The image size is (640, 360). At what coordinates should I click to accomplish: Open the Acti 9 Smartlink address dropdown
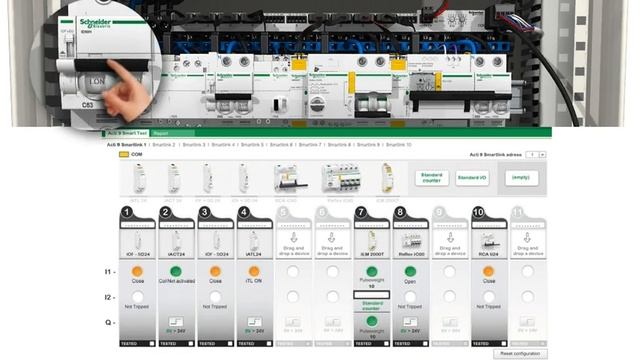pos(542,155)
